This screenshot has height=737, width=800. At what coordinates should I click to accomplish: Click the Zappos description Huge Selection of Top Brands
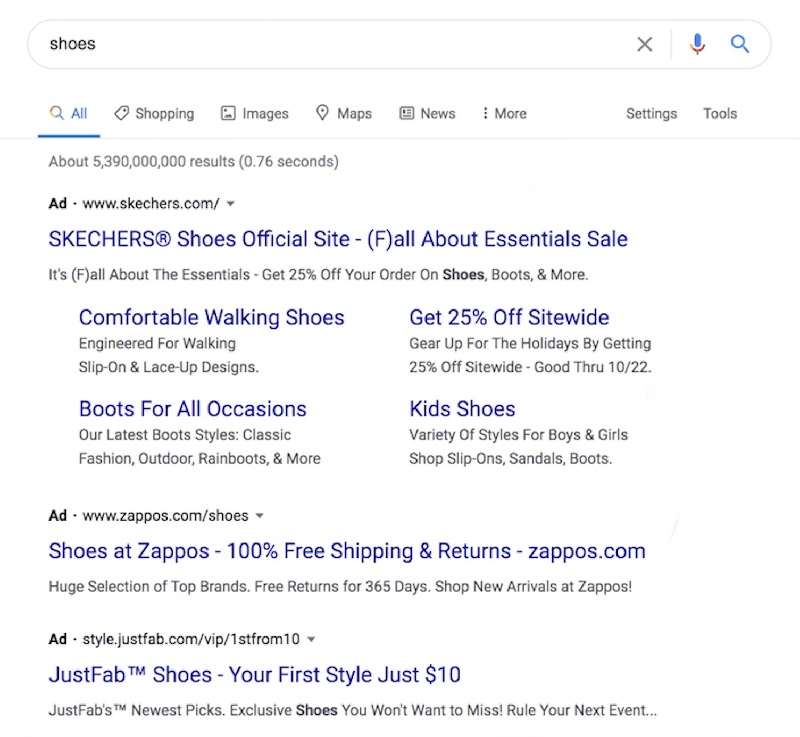(x=340, y=587)
